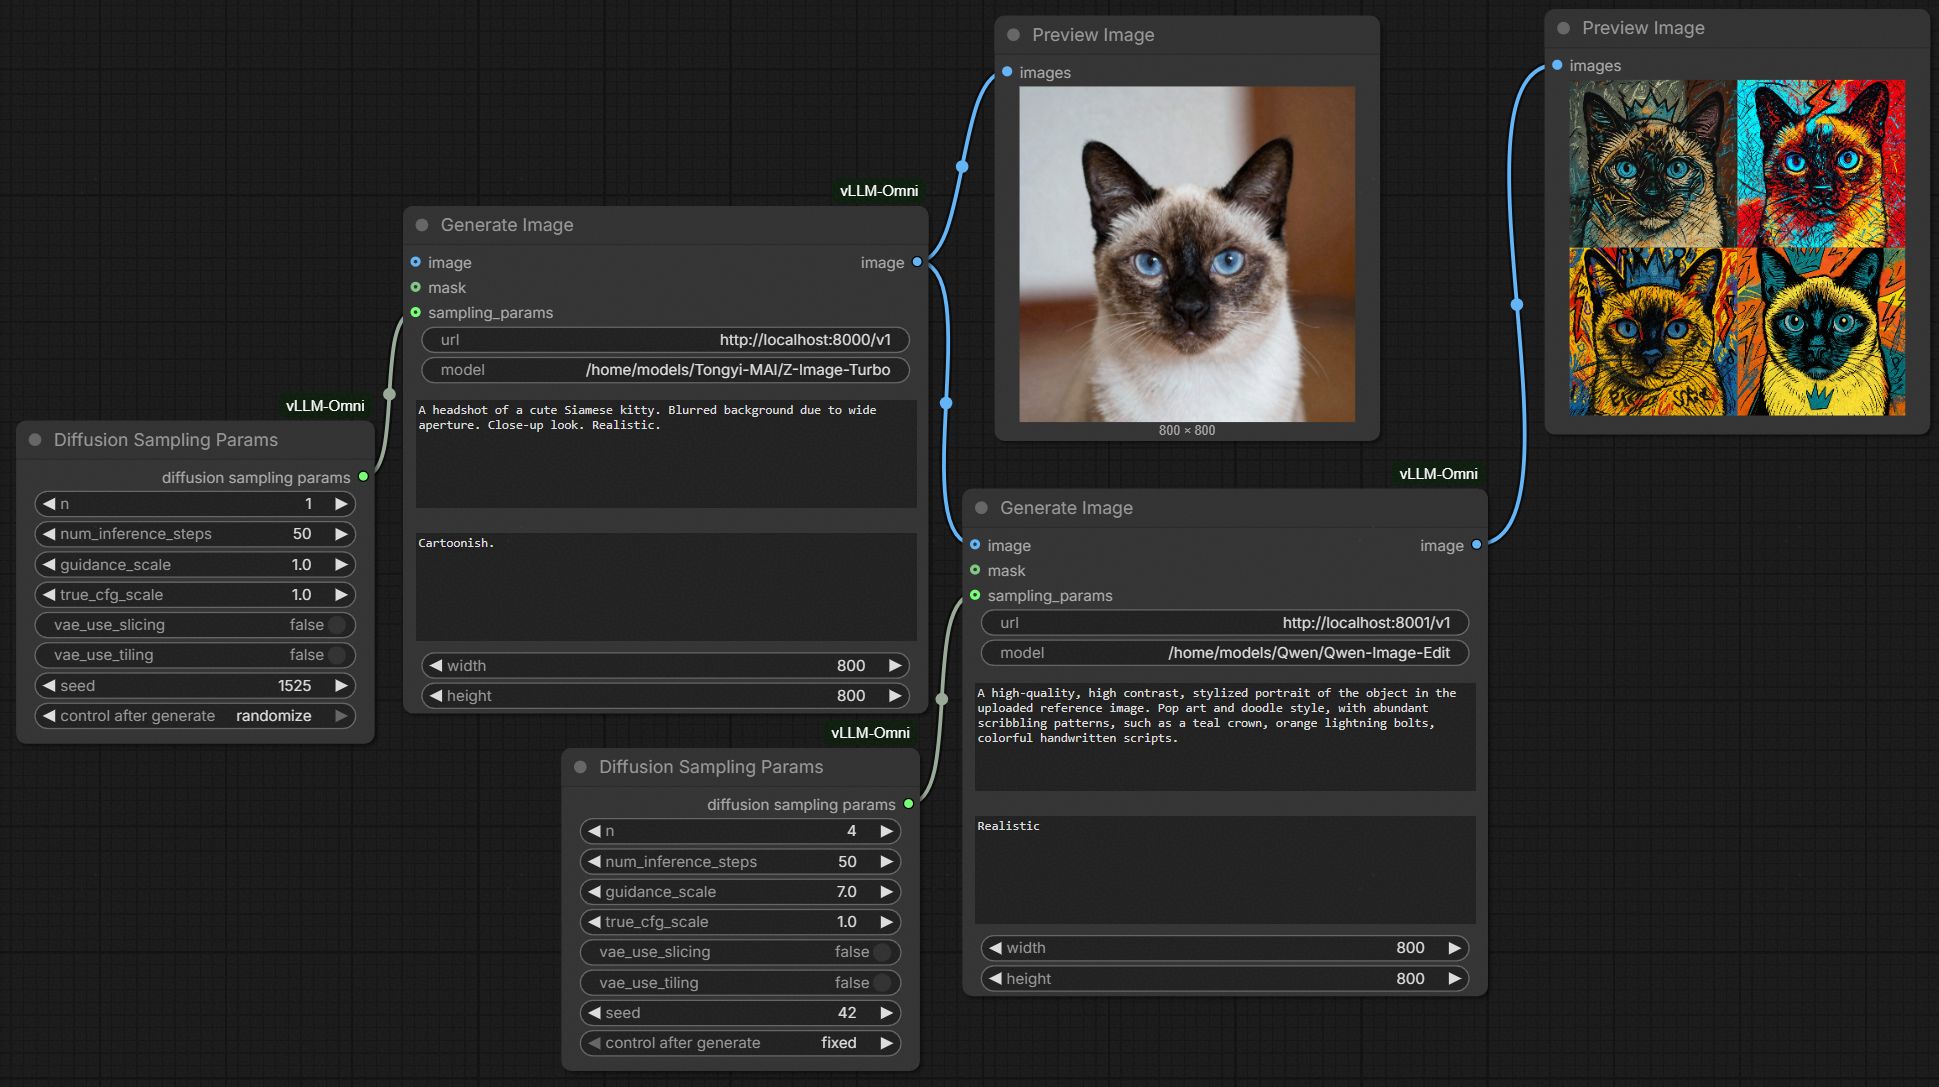The image size is (1939, 1087).
Task: Increase n in the sampling node with seed 1525
Action: coord(341,504)
